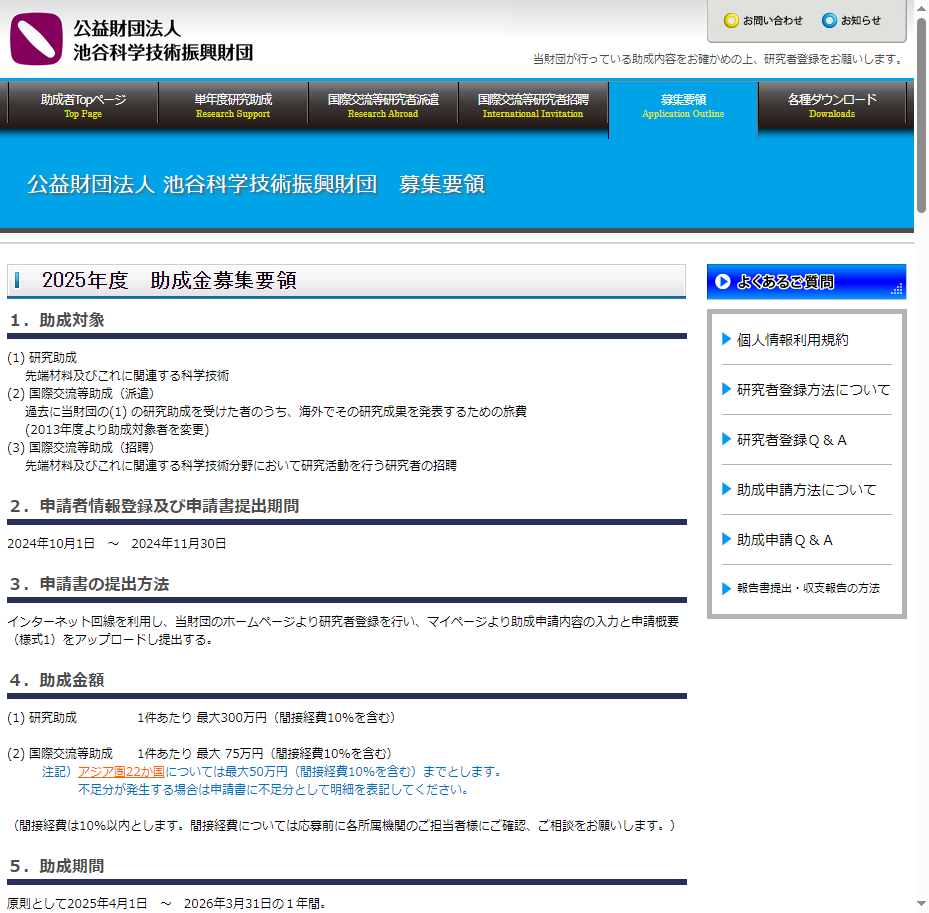Image resolution: width=929 pixels, height=913 pixels.
Task: Open 国際交流等研究者派遣 Research Abroad tab
Action: tap(383, 105)
